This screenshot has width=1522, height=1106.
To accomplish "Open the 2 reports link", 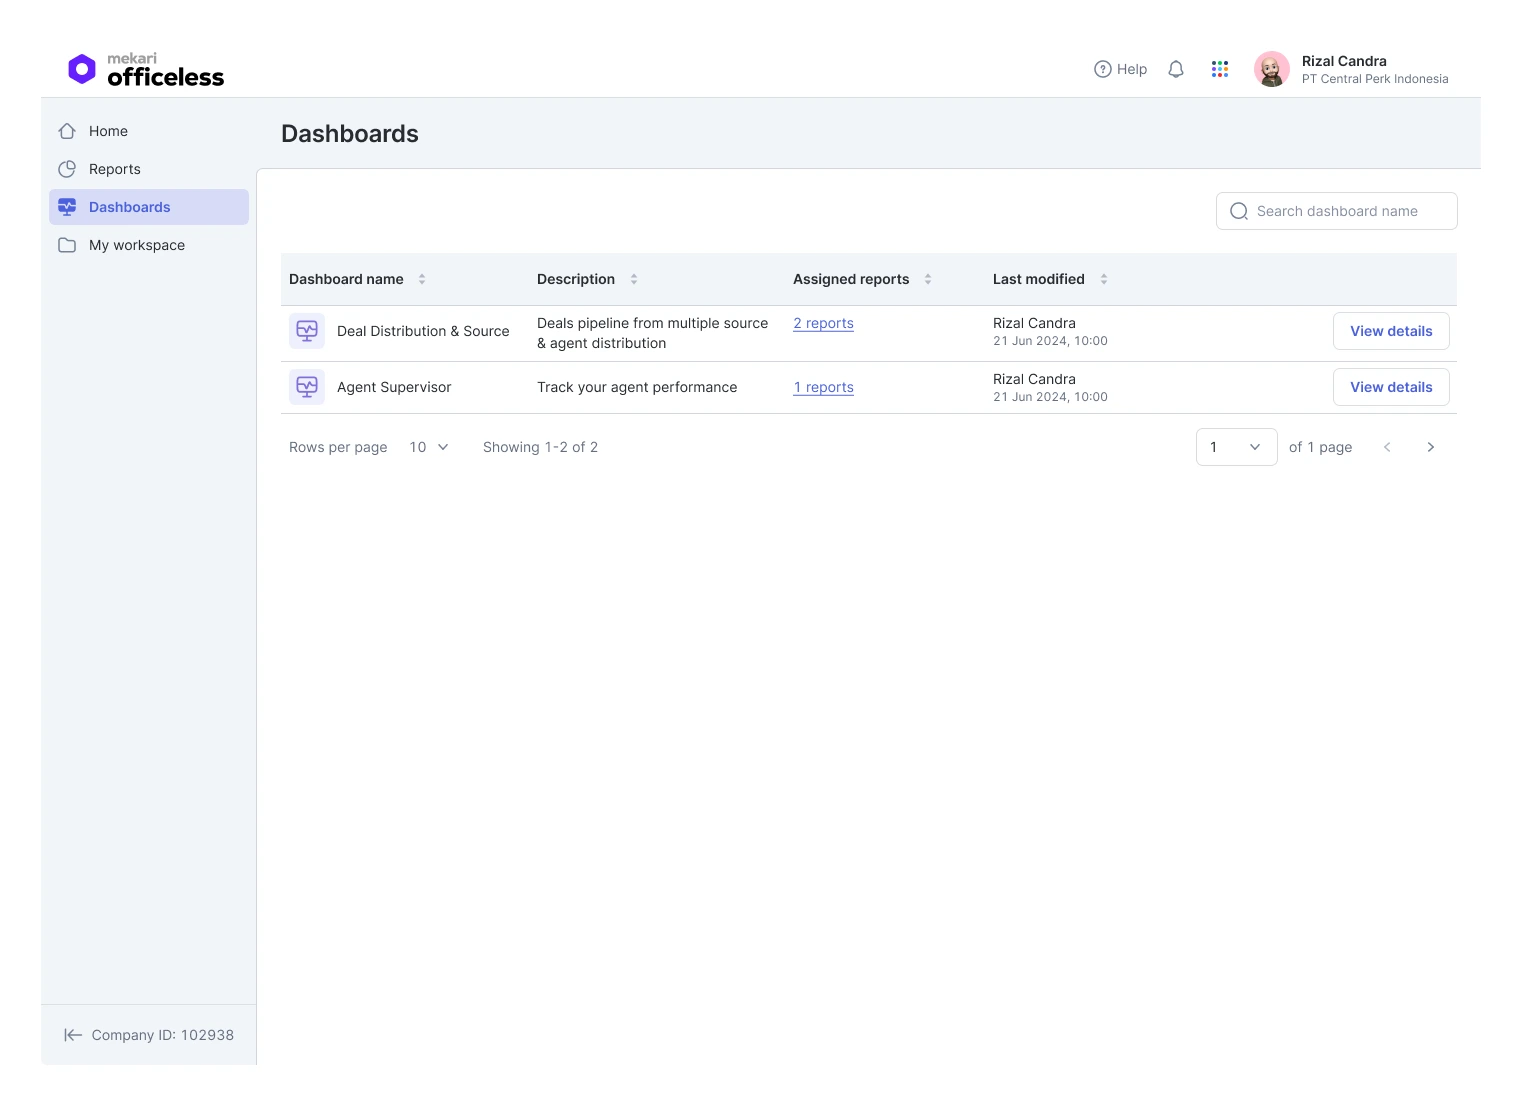I will click(x=823, y=323).
